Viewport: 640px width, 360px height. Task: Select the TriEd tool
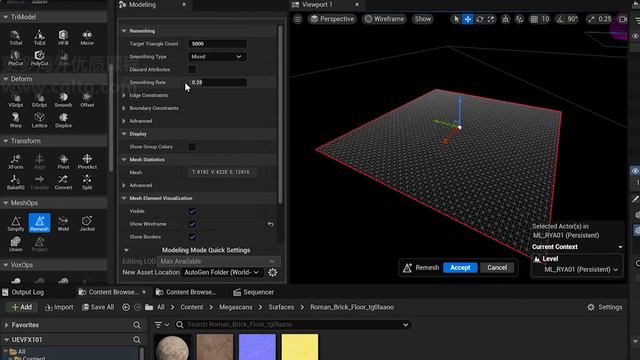[39, 38]
